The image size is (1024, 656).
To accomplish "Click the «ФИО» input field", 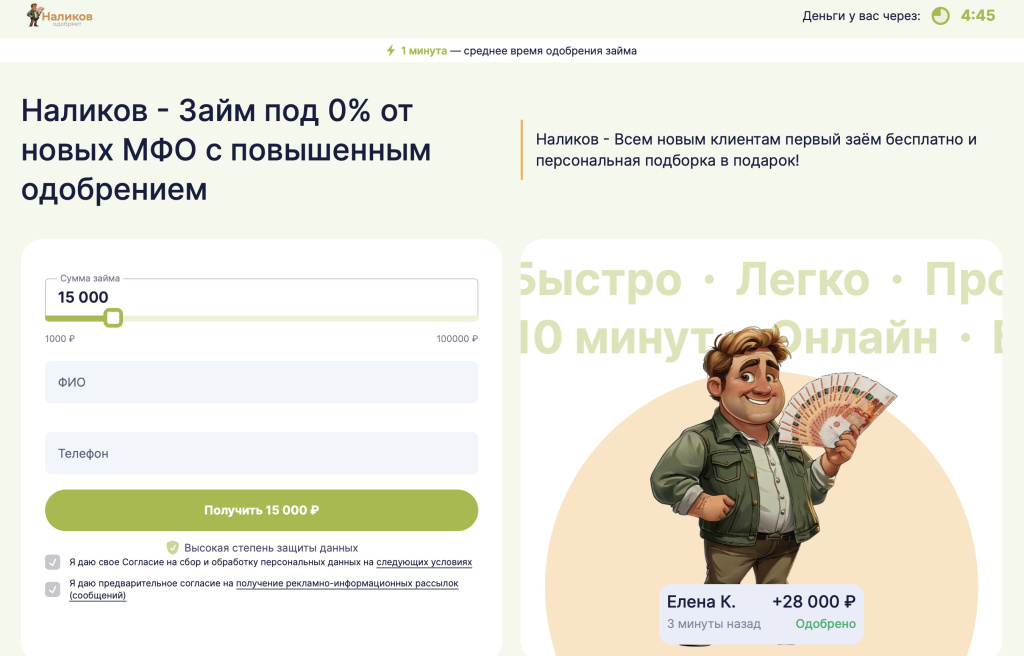I will coord(260,382).
